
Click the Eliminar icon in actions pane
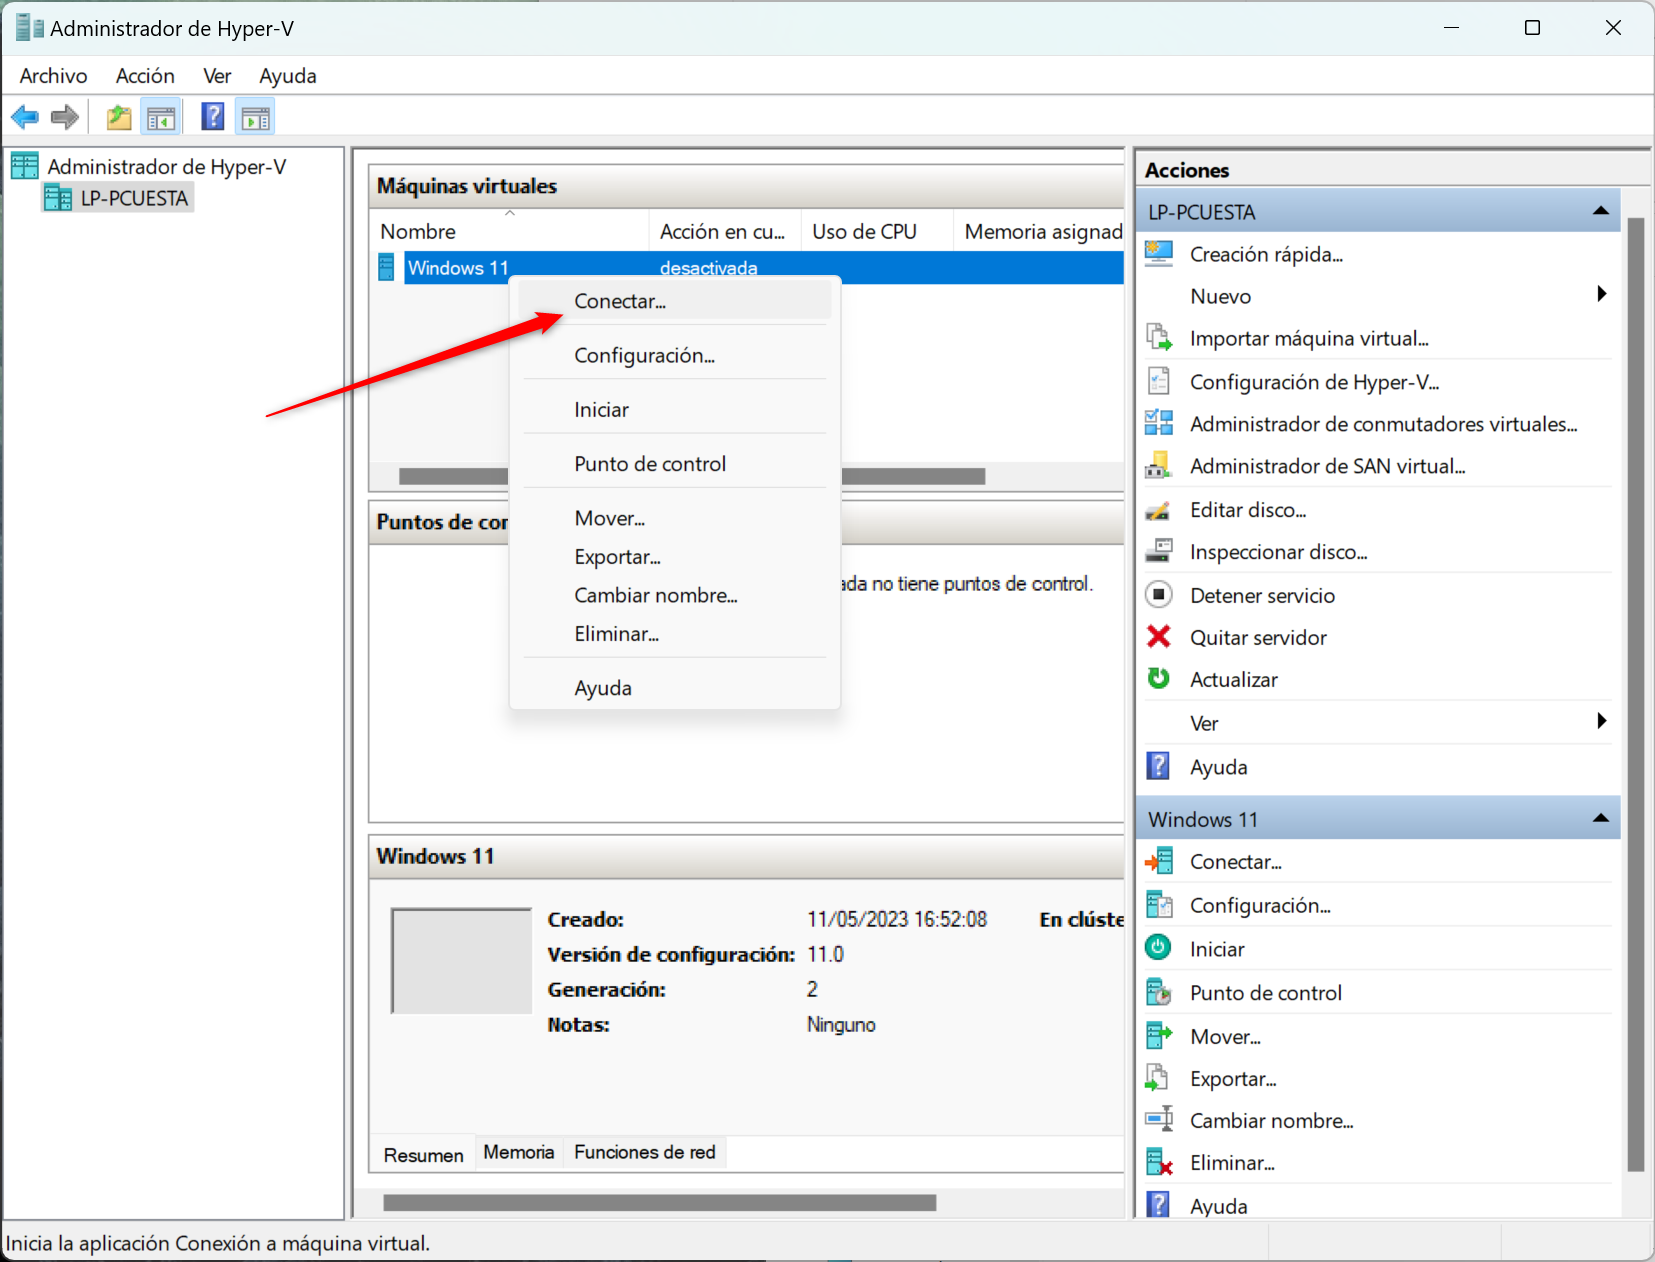click(1159, 1162)
